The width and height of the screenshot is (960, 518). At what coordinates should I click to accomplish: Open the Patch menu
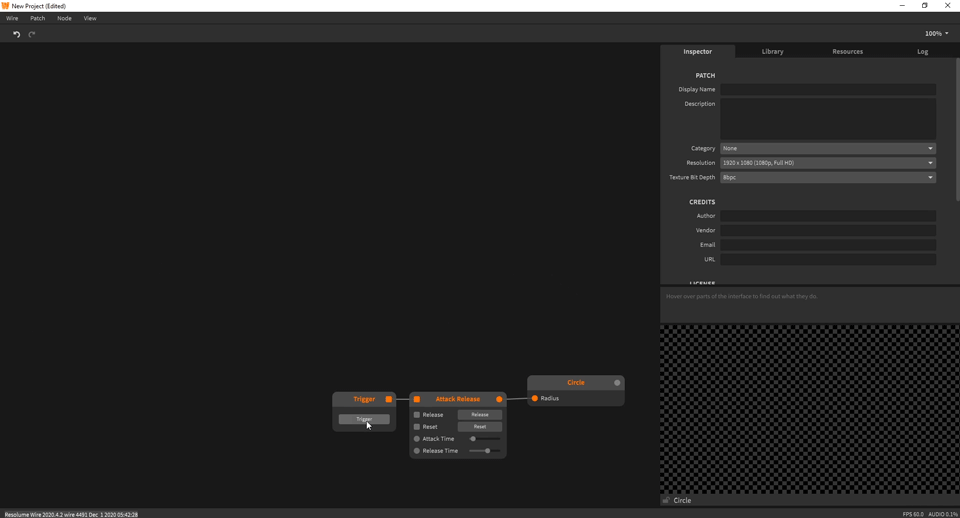37,18
